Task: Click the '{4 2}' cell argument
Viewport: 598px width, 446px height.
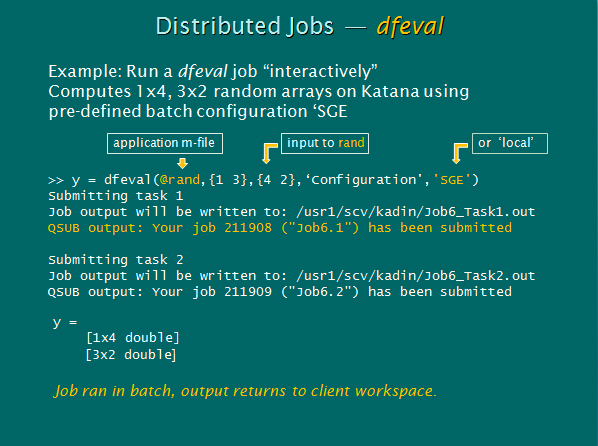Action: click(x=276, y=180)
